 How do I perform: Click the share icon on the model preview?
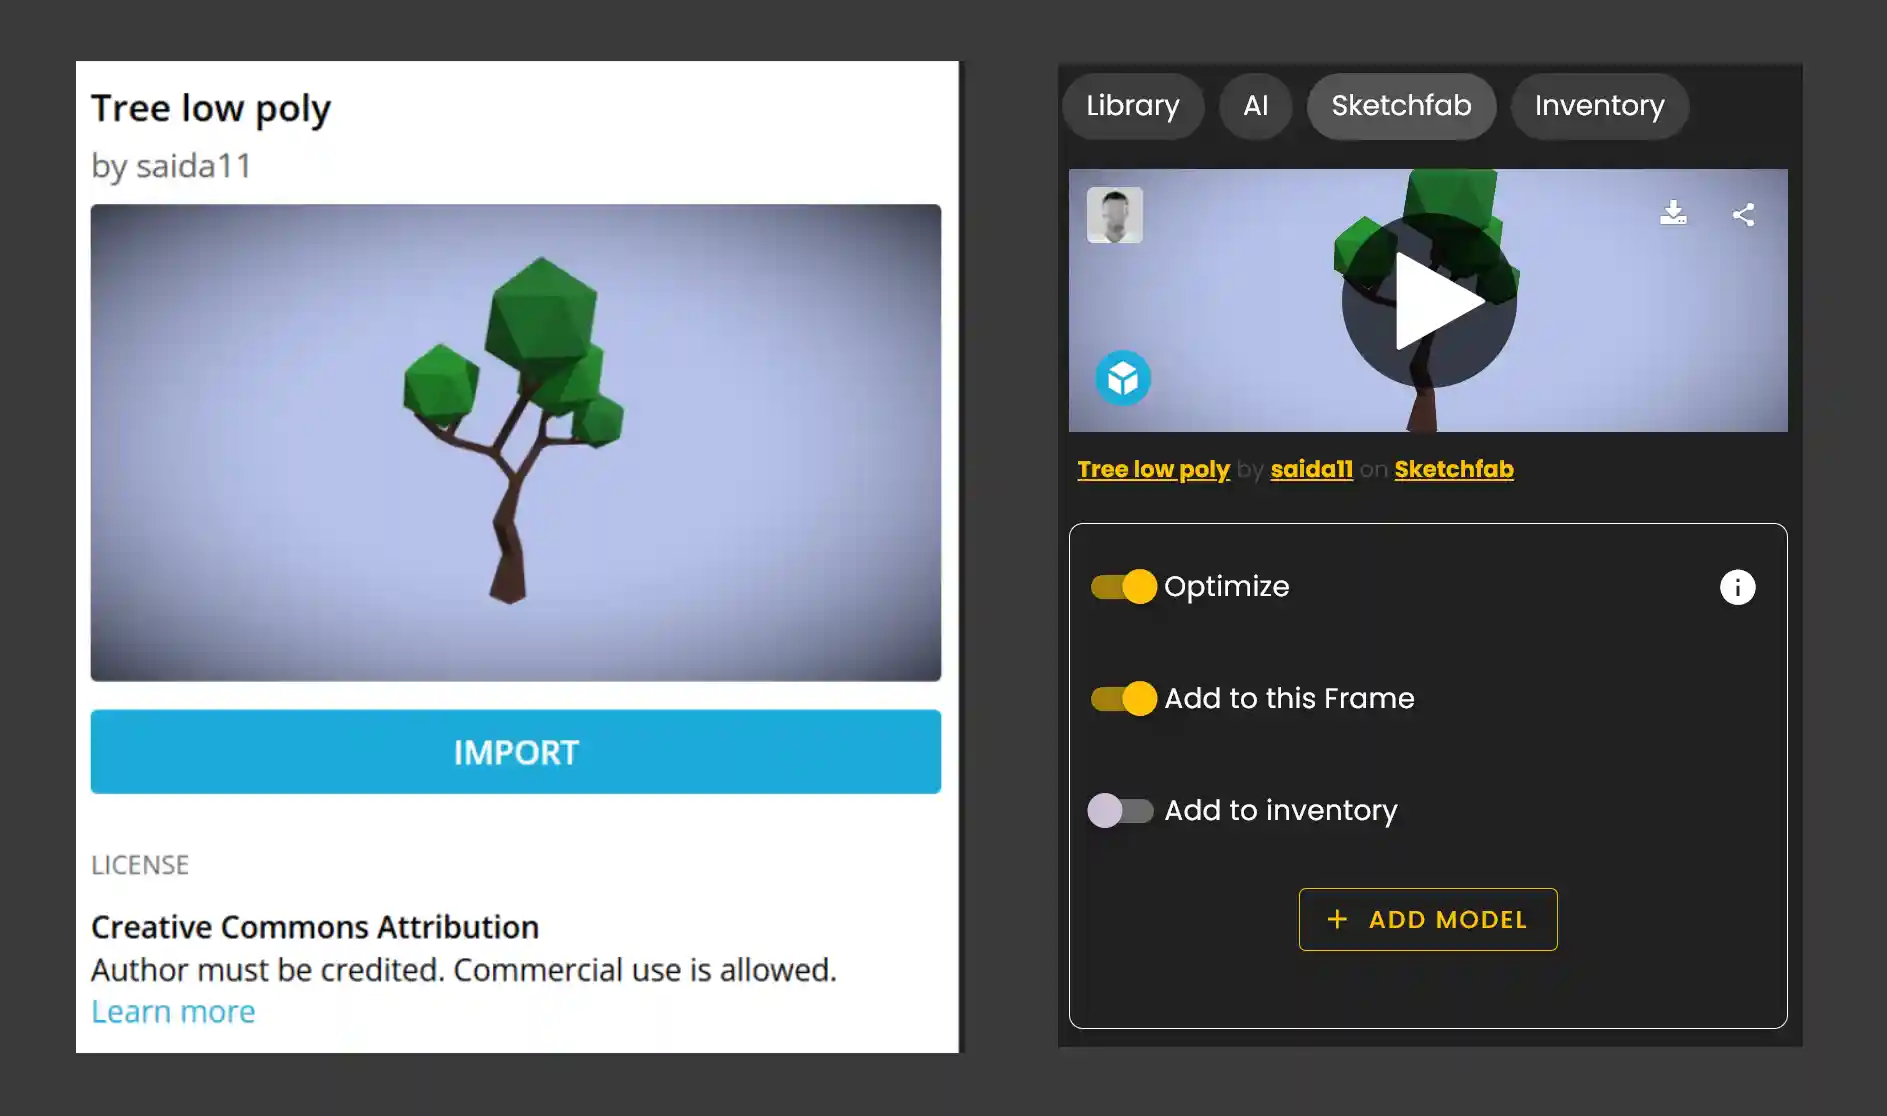1742,213
